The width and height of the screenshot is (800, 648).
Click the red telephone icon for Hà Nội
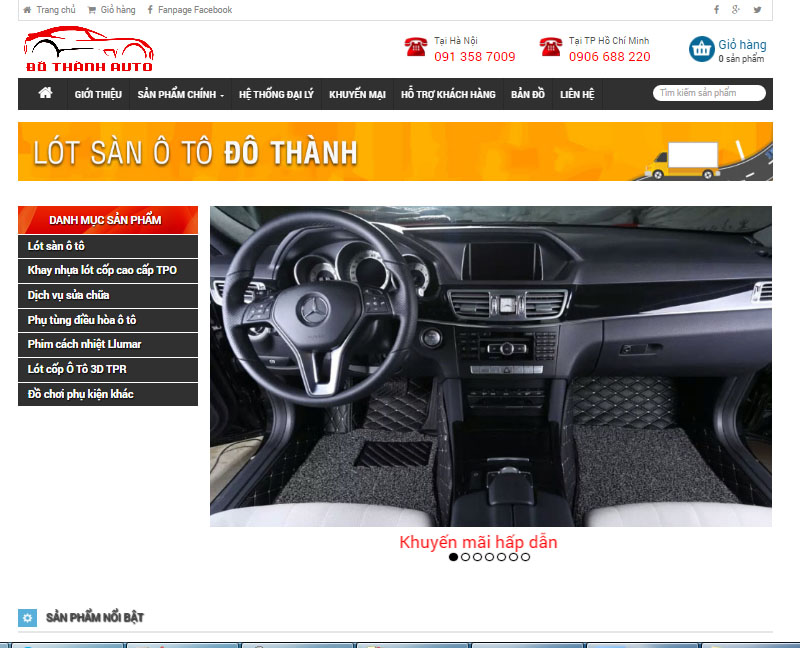click(416, 46)
